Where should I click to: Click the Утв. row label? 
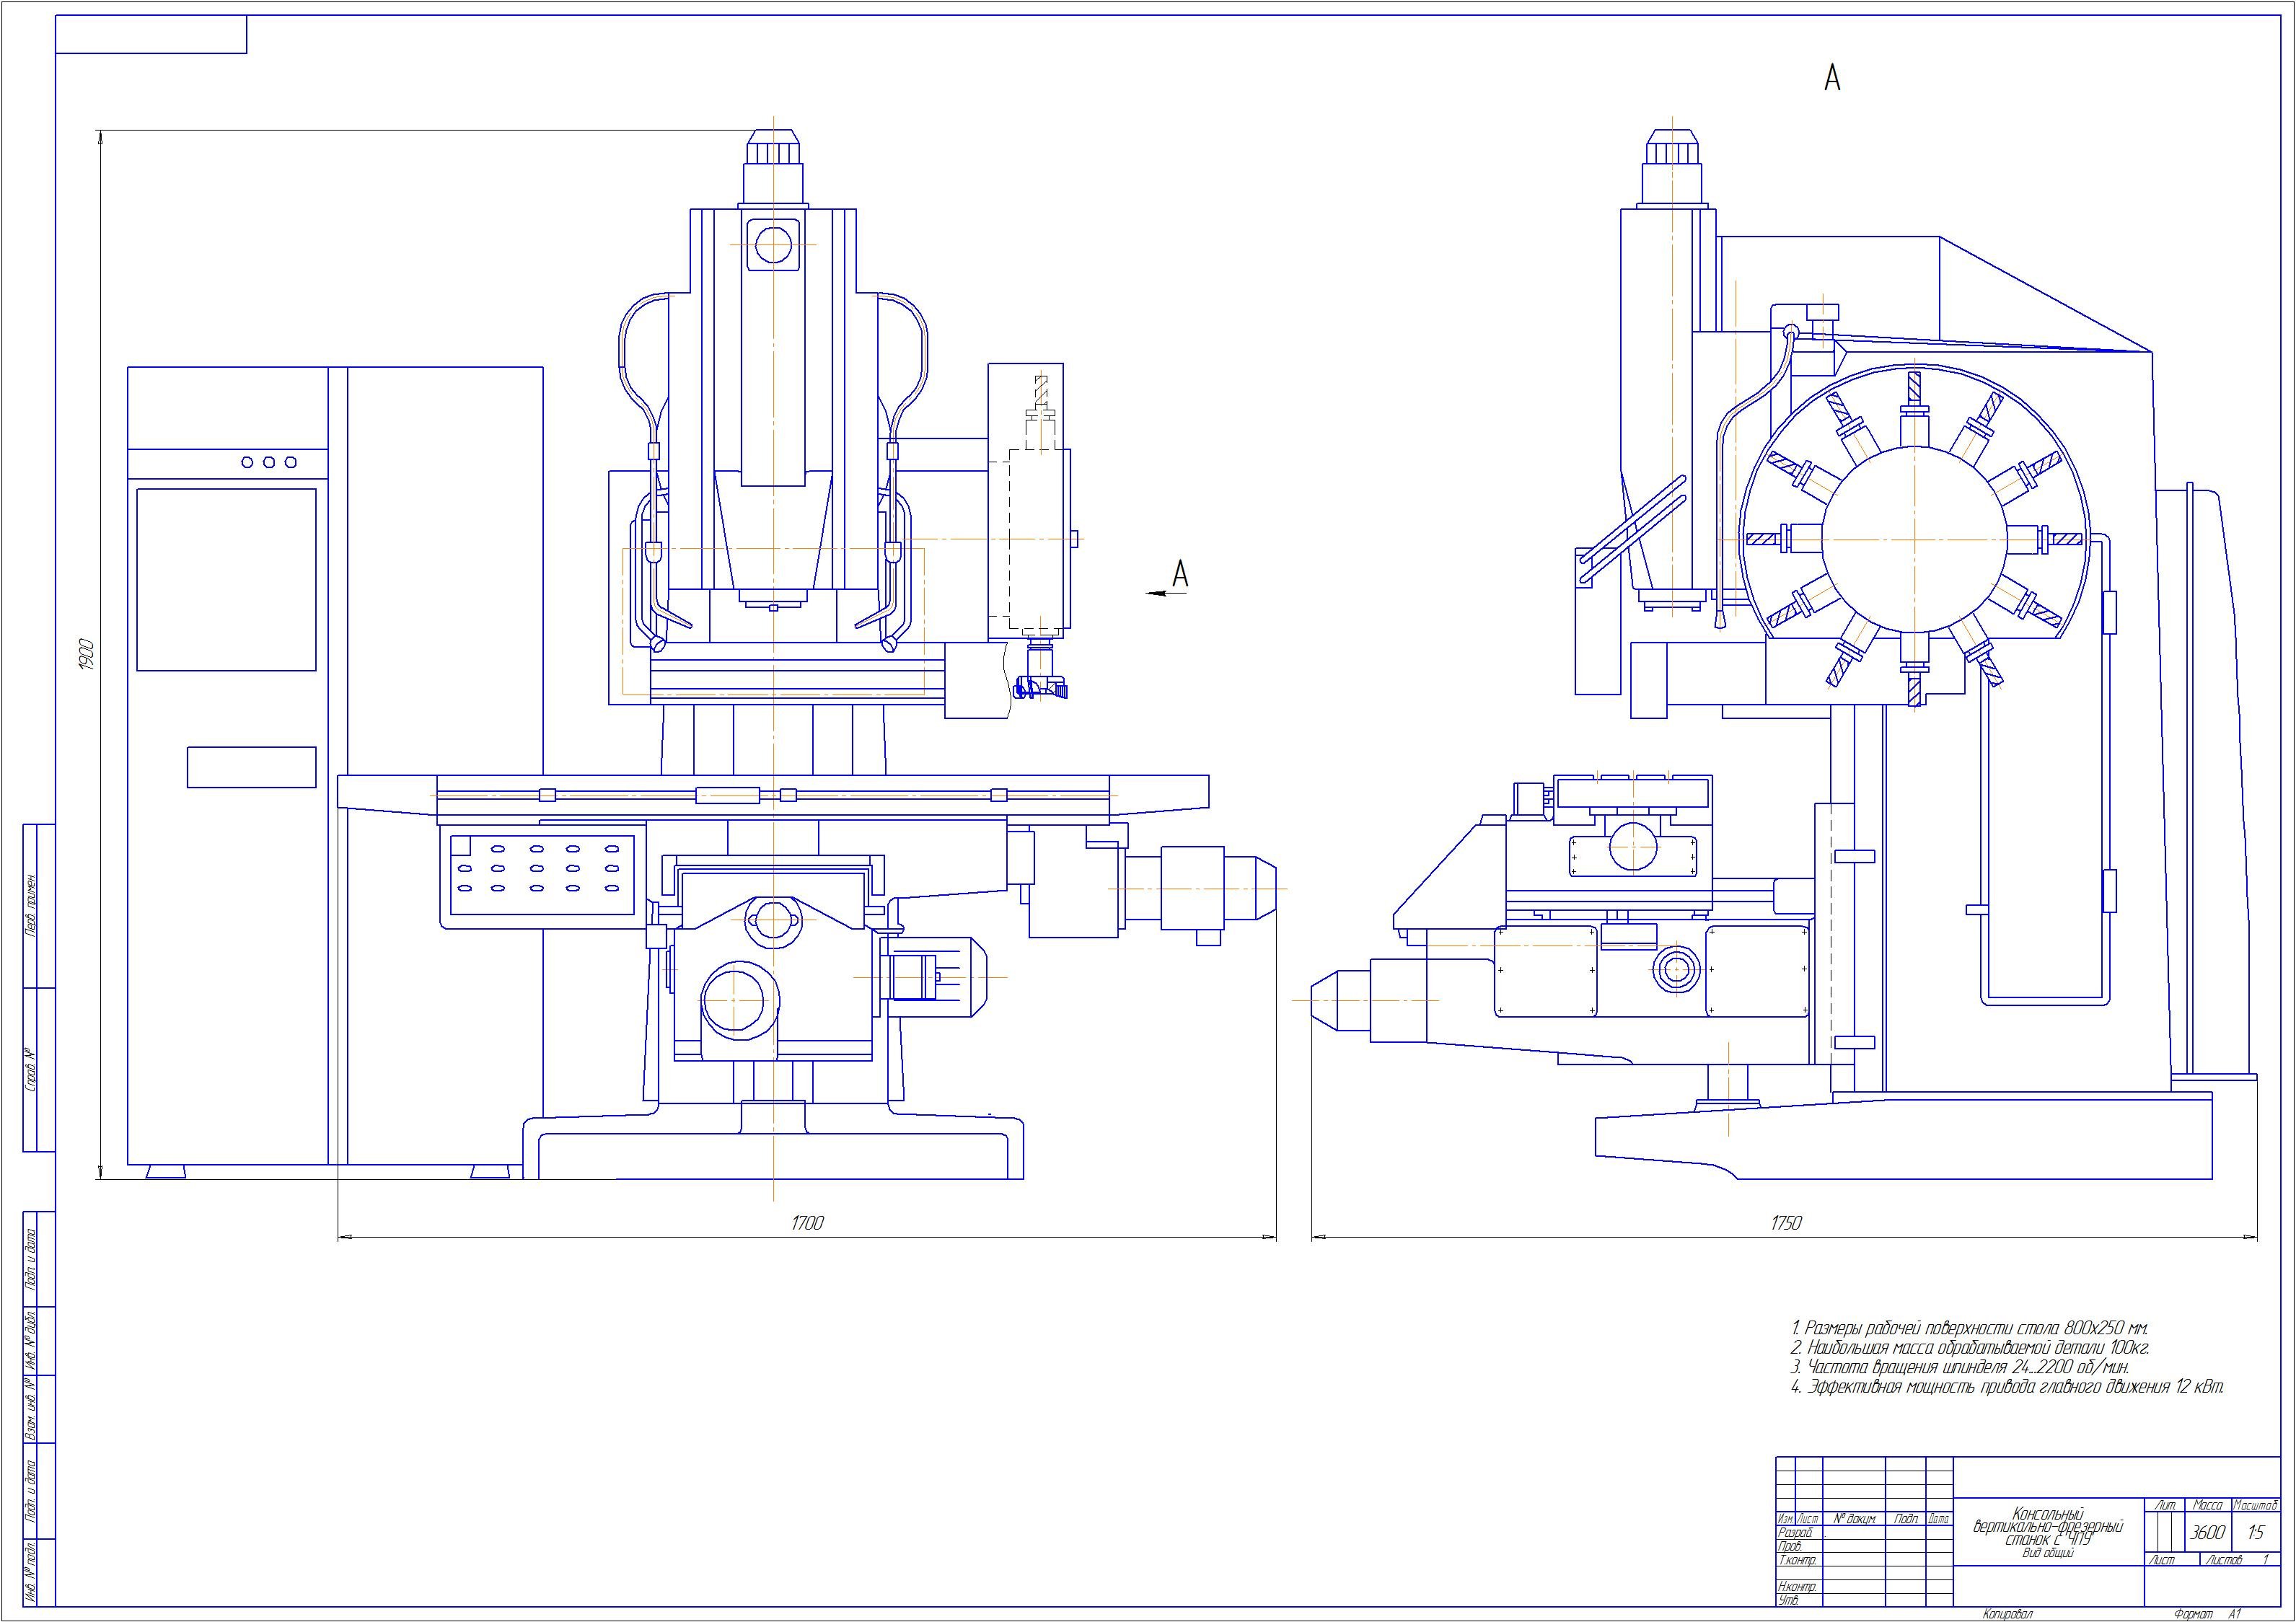point(1790,1600)
